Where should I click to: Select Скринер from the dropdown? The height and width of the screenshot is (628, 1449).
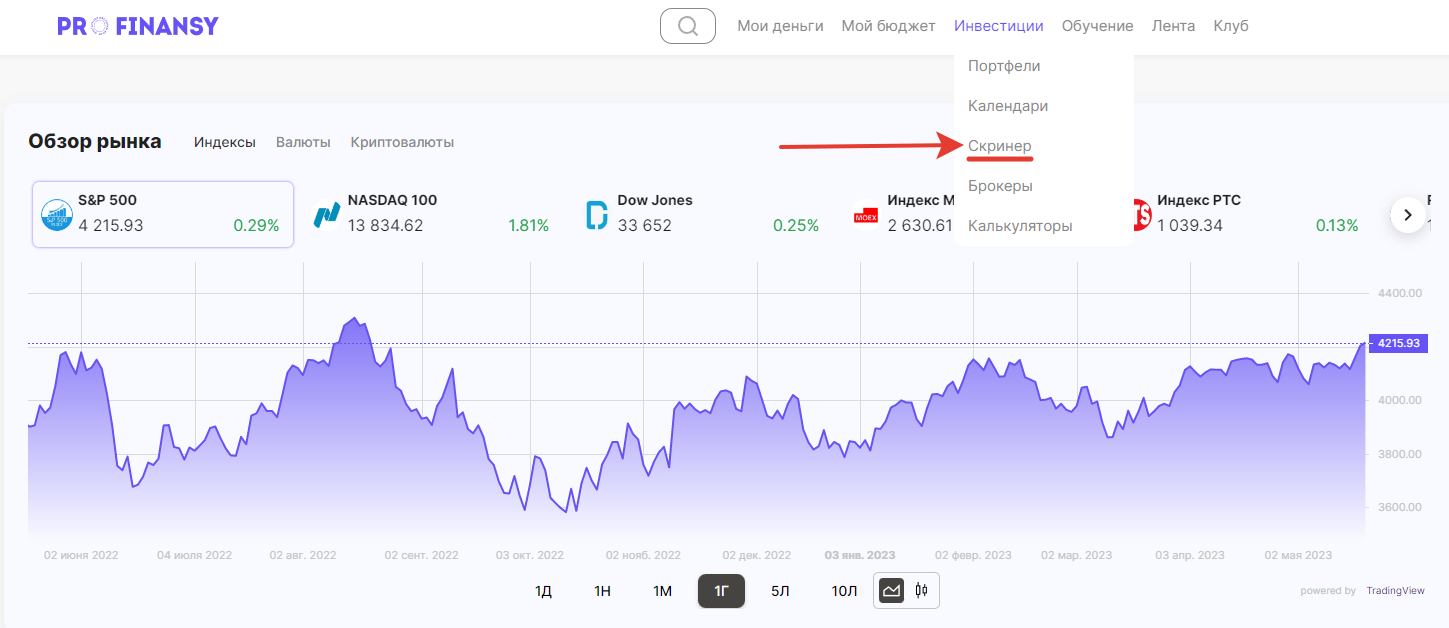[x=999, y=146]
